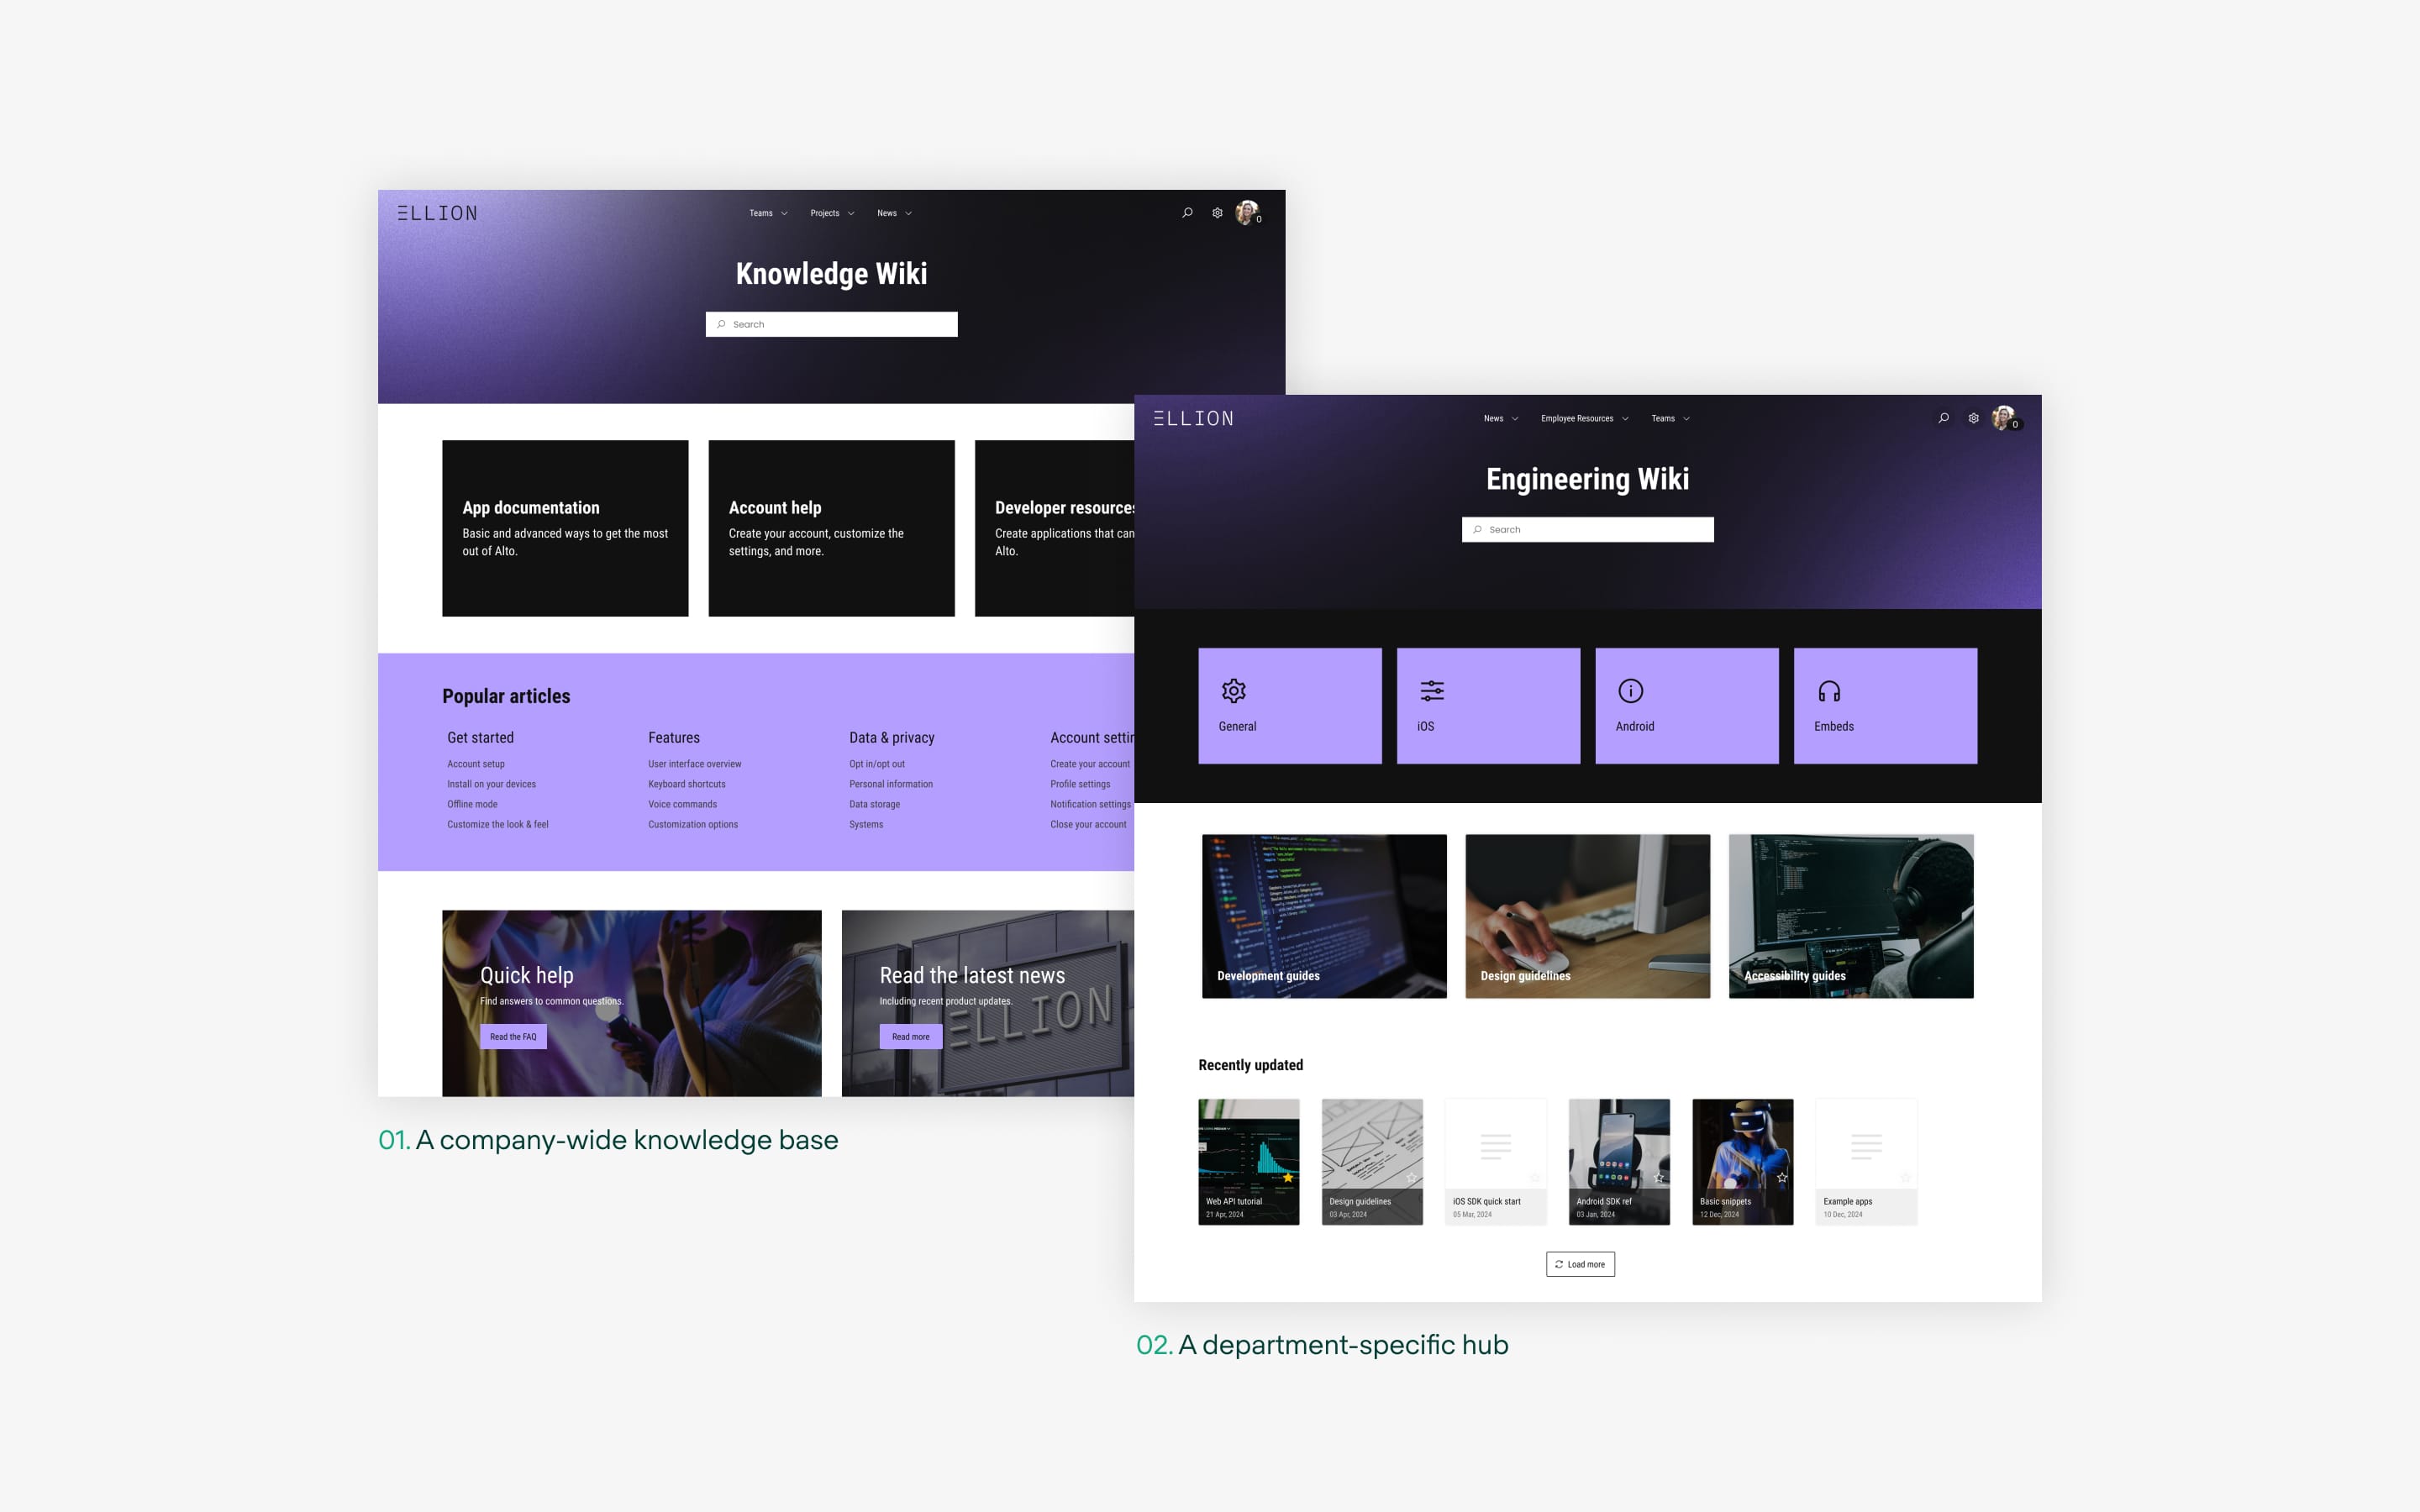Open the News dropdown menu item
2420x1512 pixels.
[x=1500, y=420]
